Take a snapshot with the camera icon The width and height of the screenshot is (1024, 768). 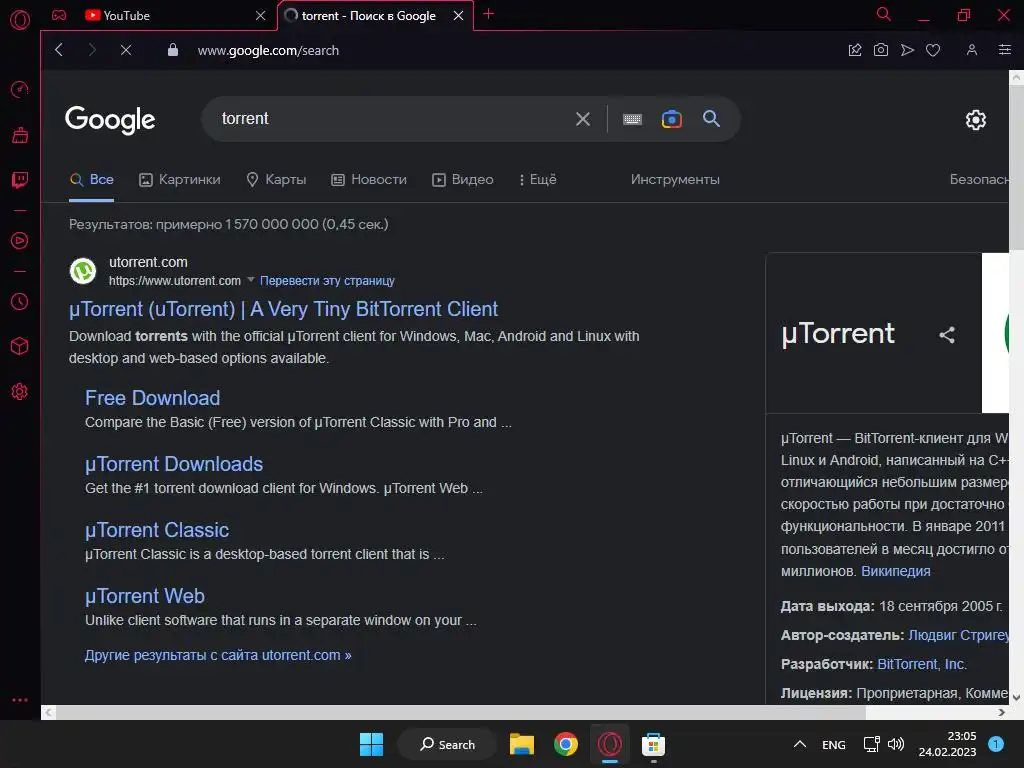pos(881,50)
